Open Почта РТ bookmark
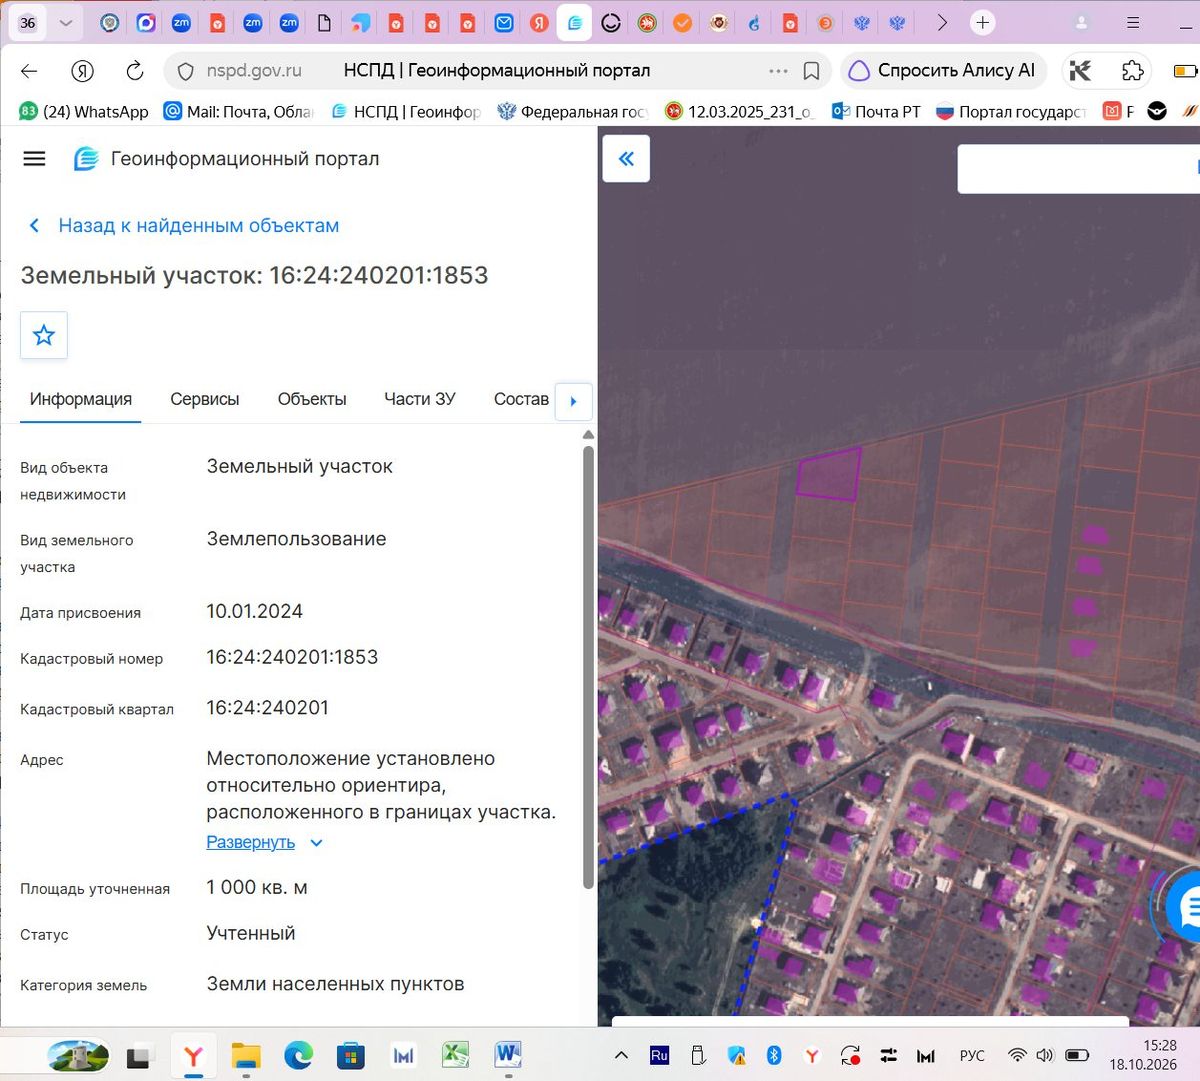Screen dimensions: 1200x1081 click(x=876, y=111)
